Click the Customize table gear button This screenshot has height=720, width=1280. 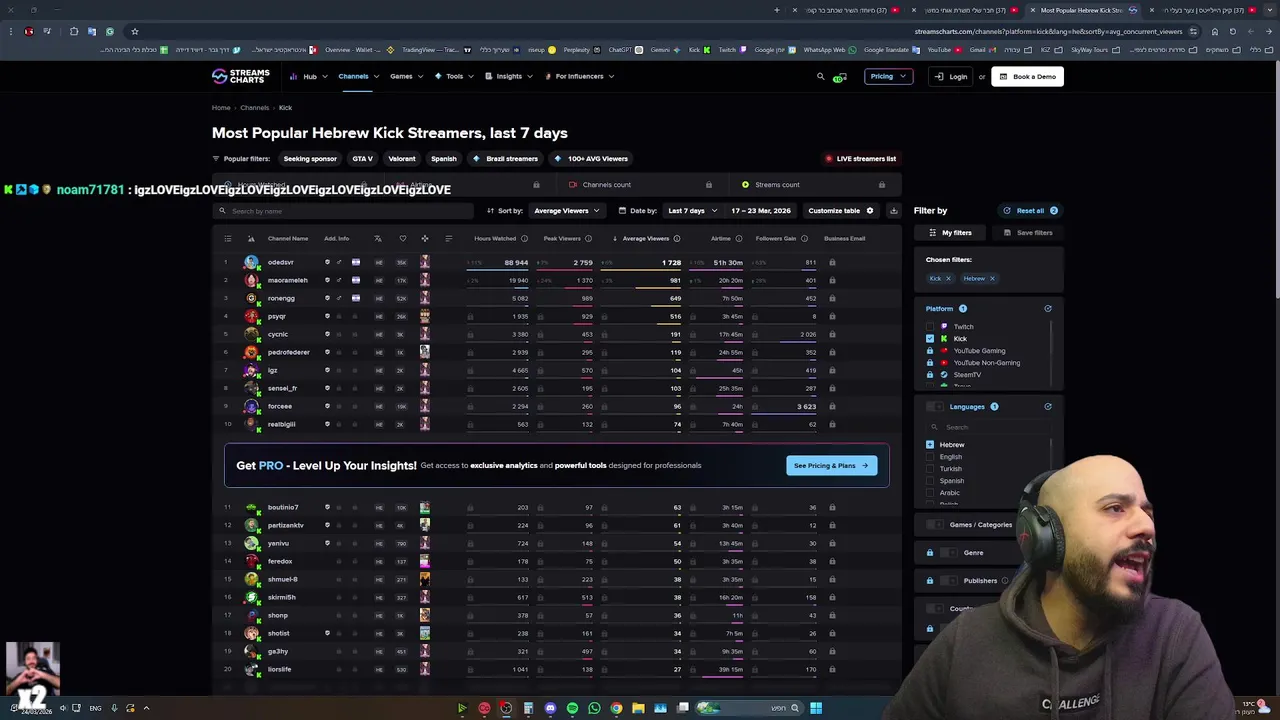coord(841,211)
